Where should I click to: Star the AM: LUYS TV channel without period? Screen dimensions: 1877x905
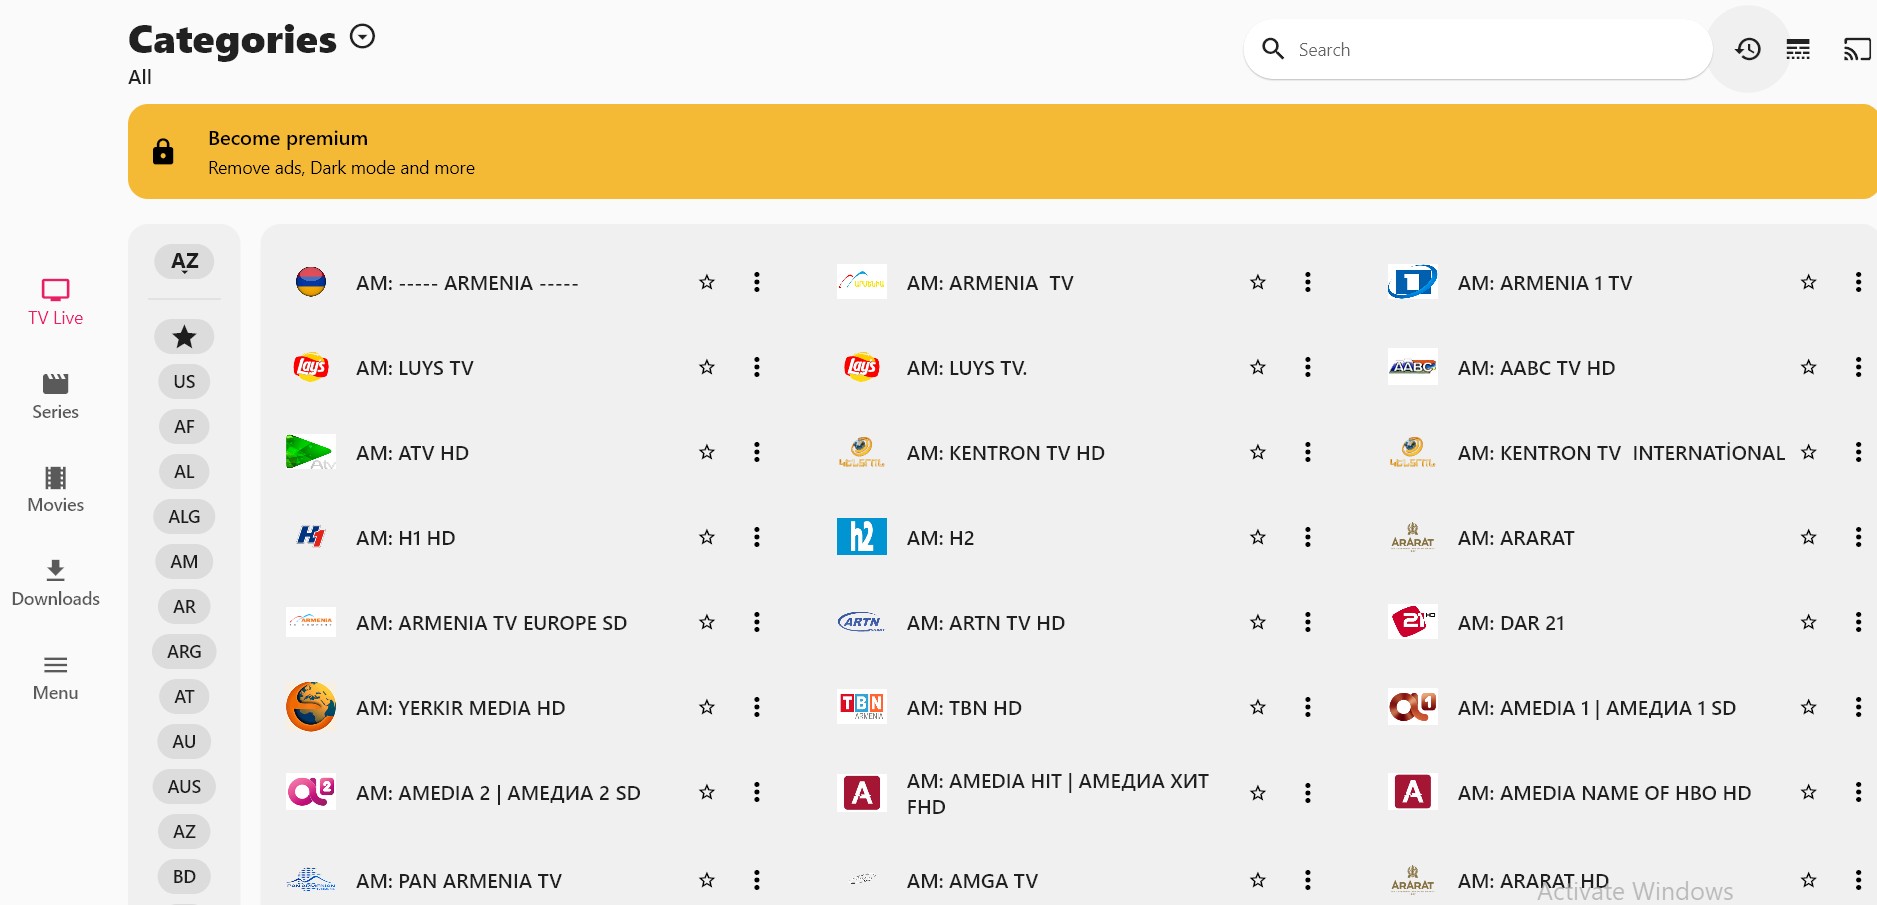(707, 367)
